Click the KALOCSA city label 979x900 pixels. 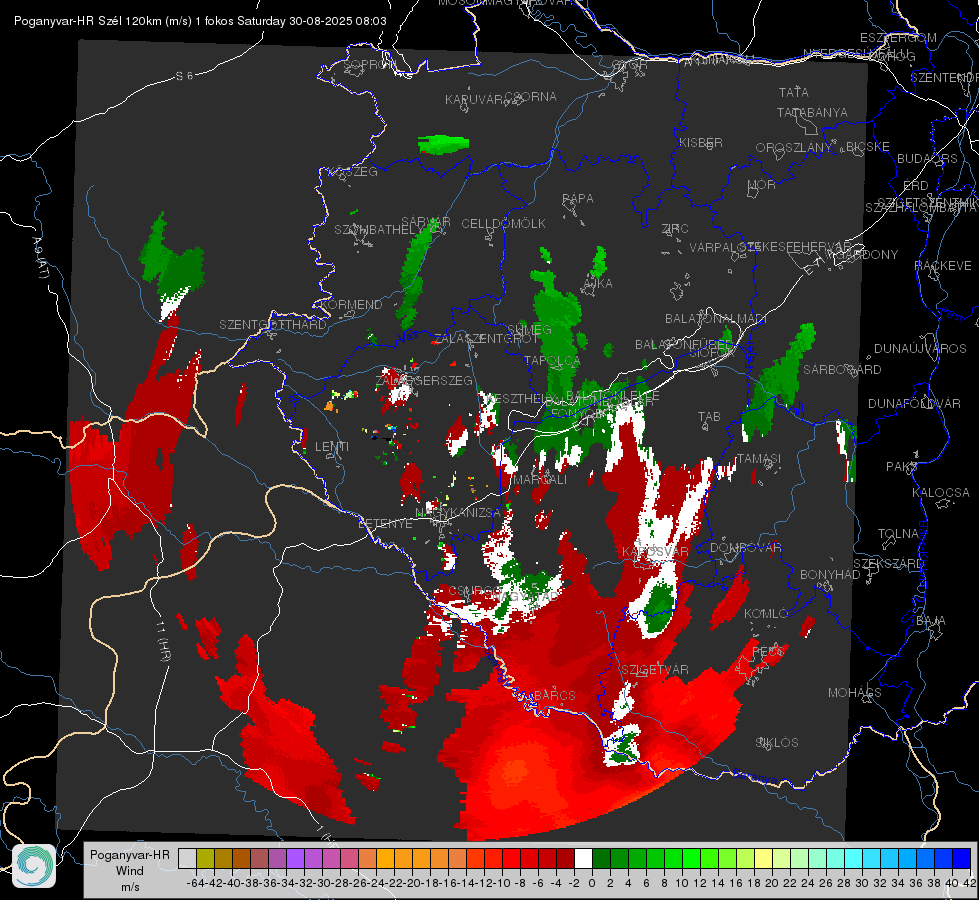[941, 493]
